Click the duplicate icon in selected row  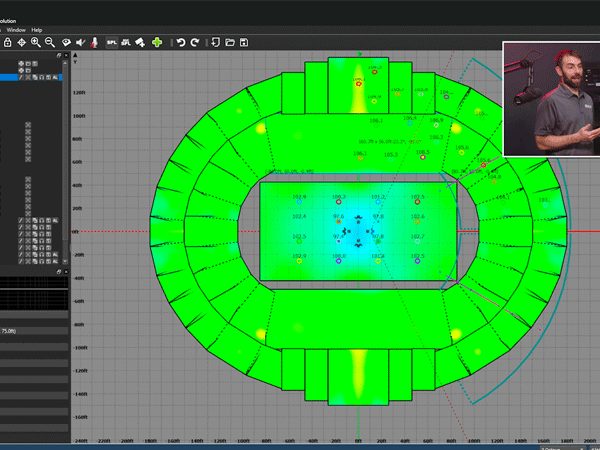click(x=35, y=77)
